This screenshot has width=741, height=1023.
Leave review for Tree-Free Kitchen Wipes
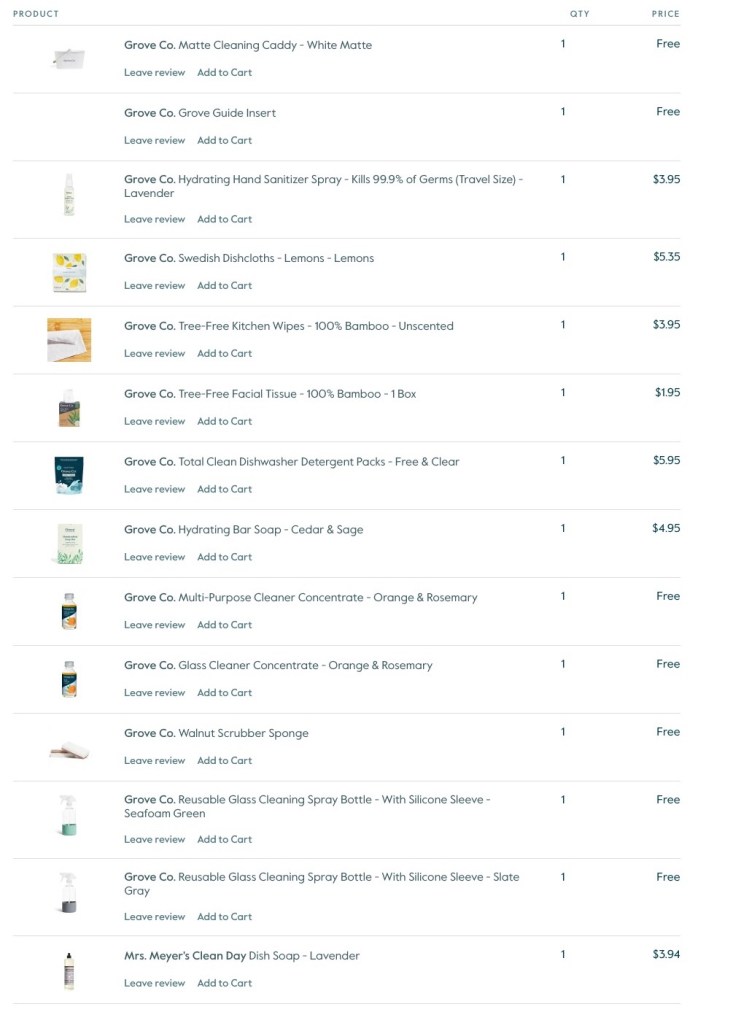154,354
